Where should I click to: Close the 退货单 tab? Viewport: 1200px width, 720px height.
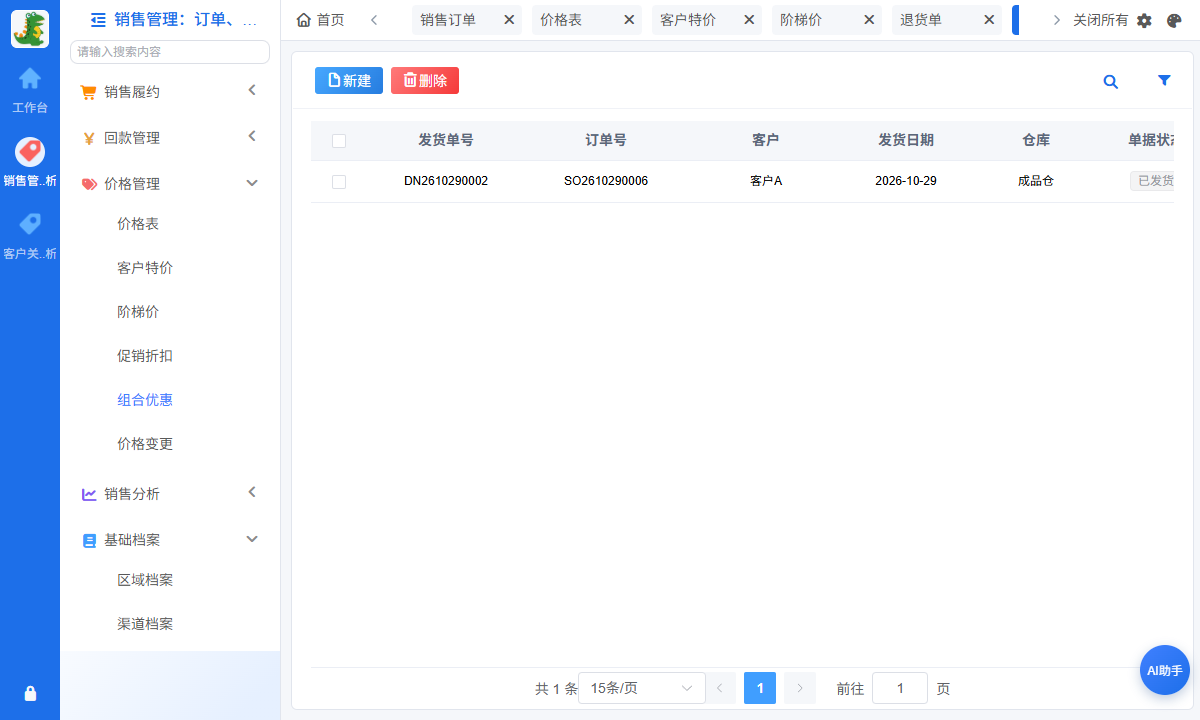(989, 20)
